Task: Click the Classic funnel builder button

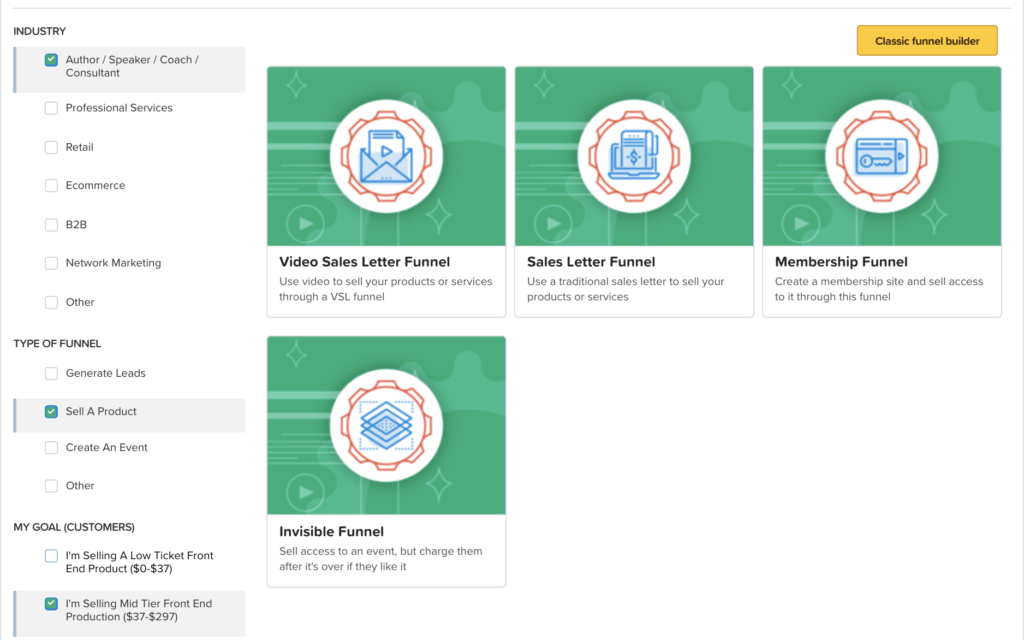Action: pyautogui.click(x=926, y=40)
